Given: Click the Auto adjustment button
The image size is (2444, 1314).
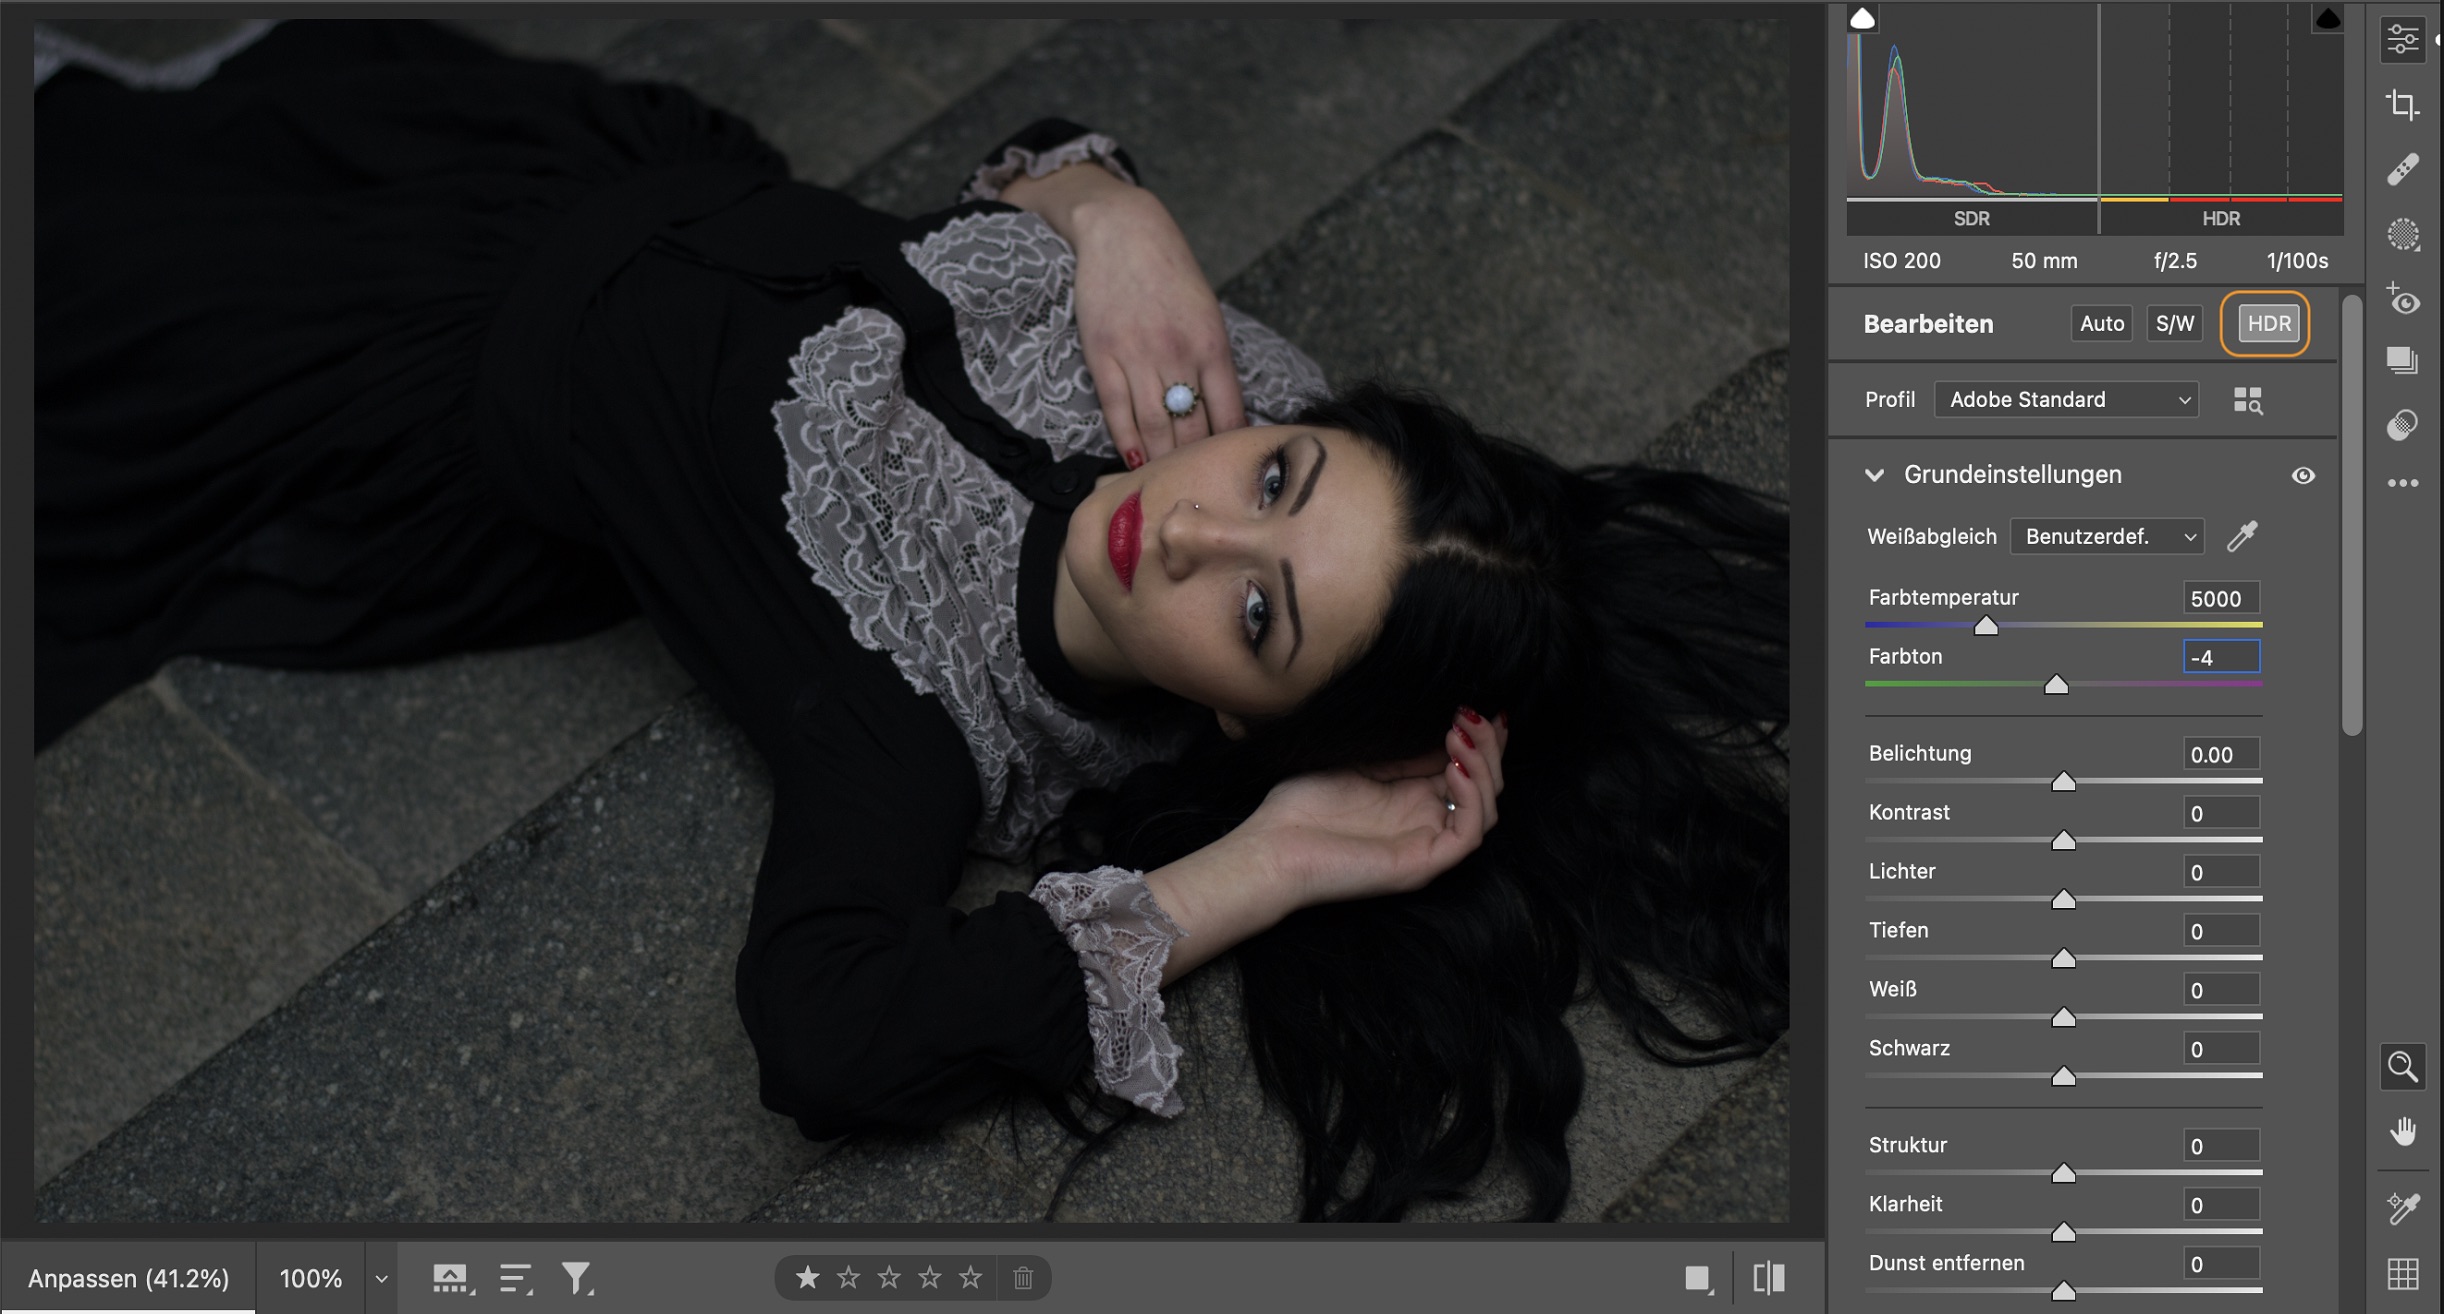Looking at the screenshot, I should tap(2101, 323).
